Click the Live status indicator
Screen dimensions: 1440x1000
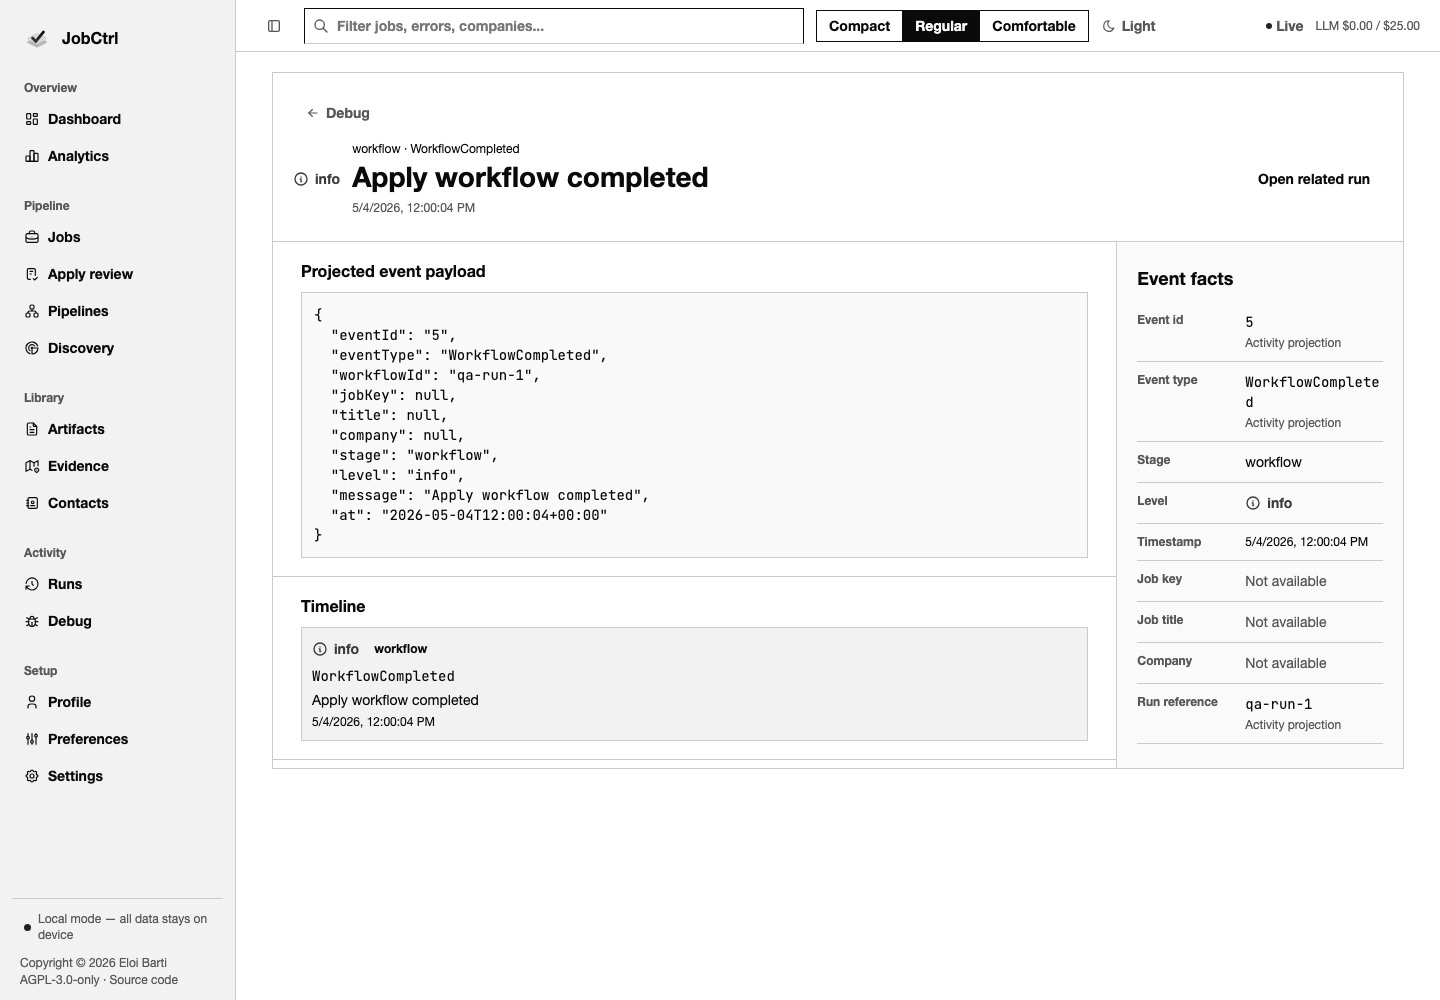(x=1284, y=26)
